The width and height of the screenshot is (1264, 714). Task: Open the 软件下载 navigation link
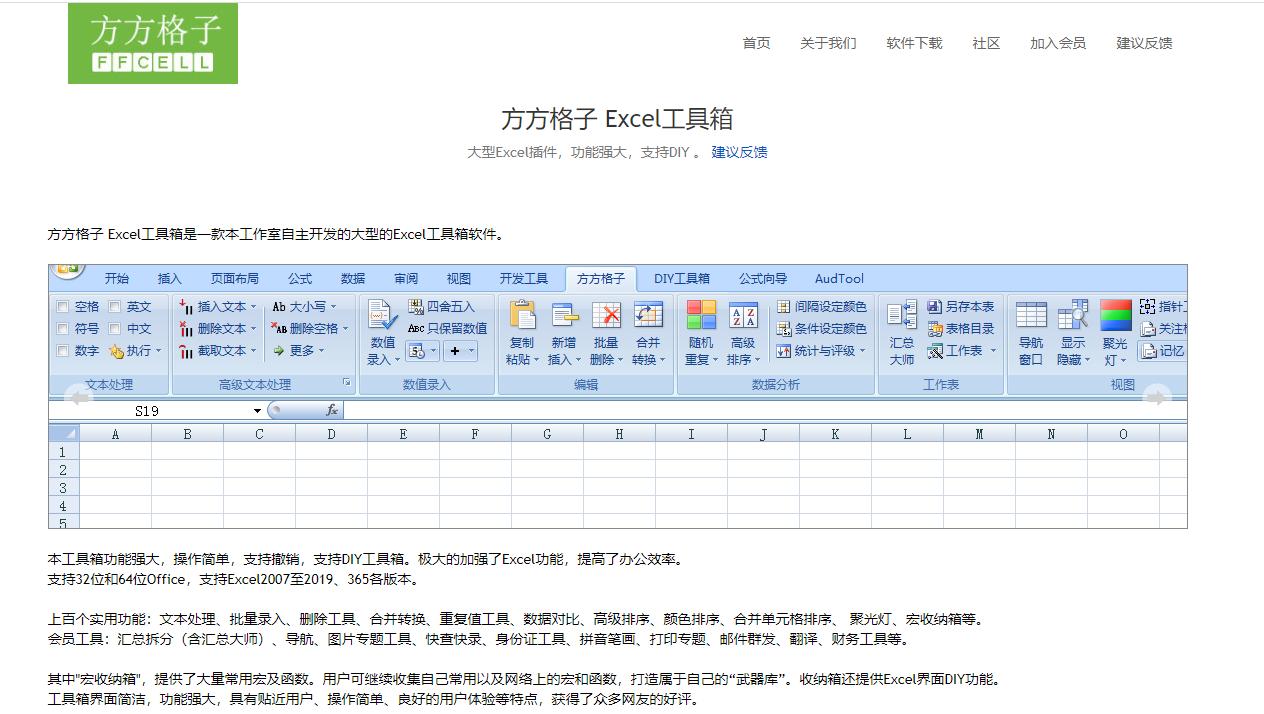[913, 42]
